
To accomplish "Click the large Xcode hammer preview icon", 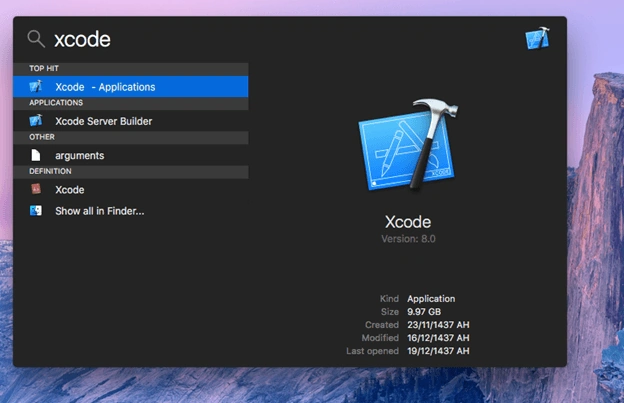I will click(x=408, y=145).
